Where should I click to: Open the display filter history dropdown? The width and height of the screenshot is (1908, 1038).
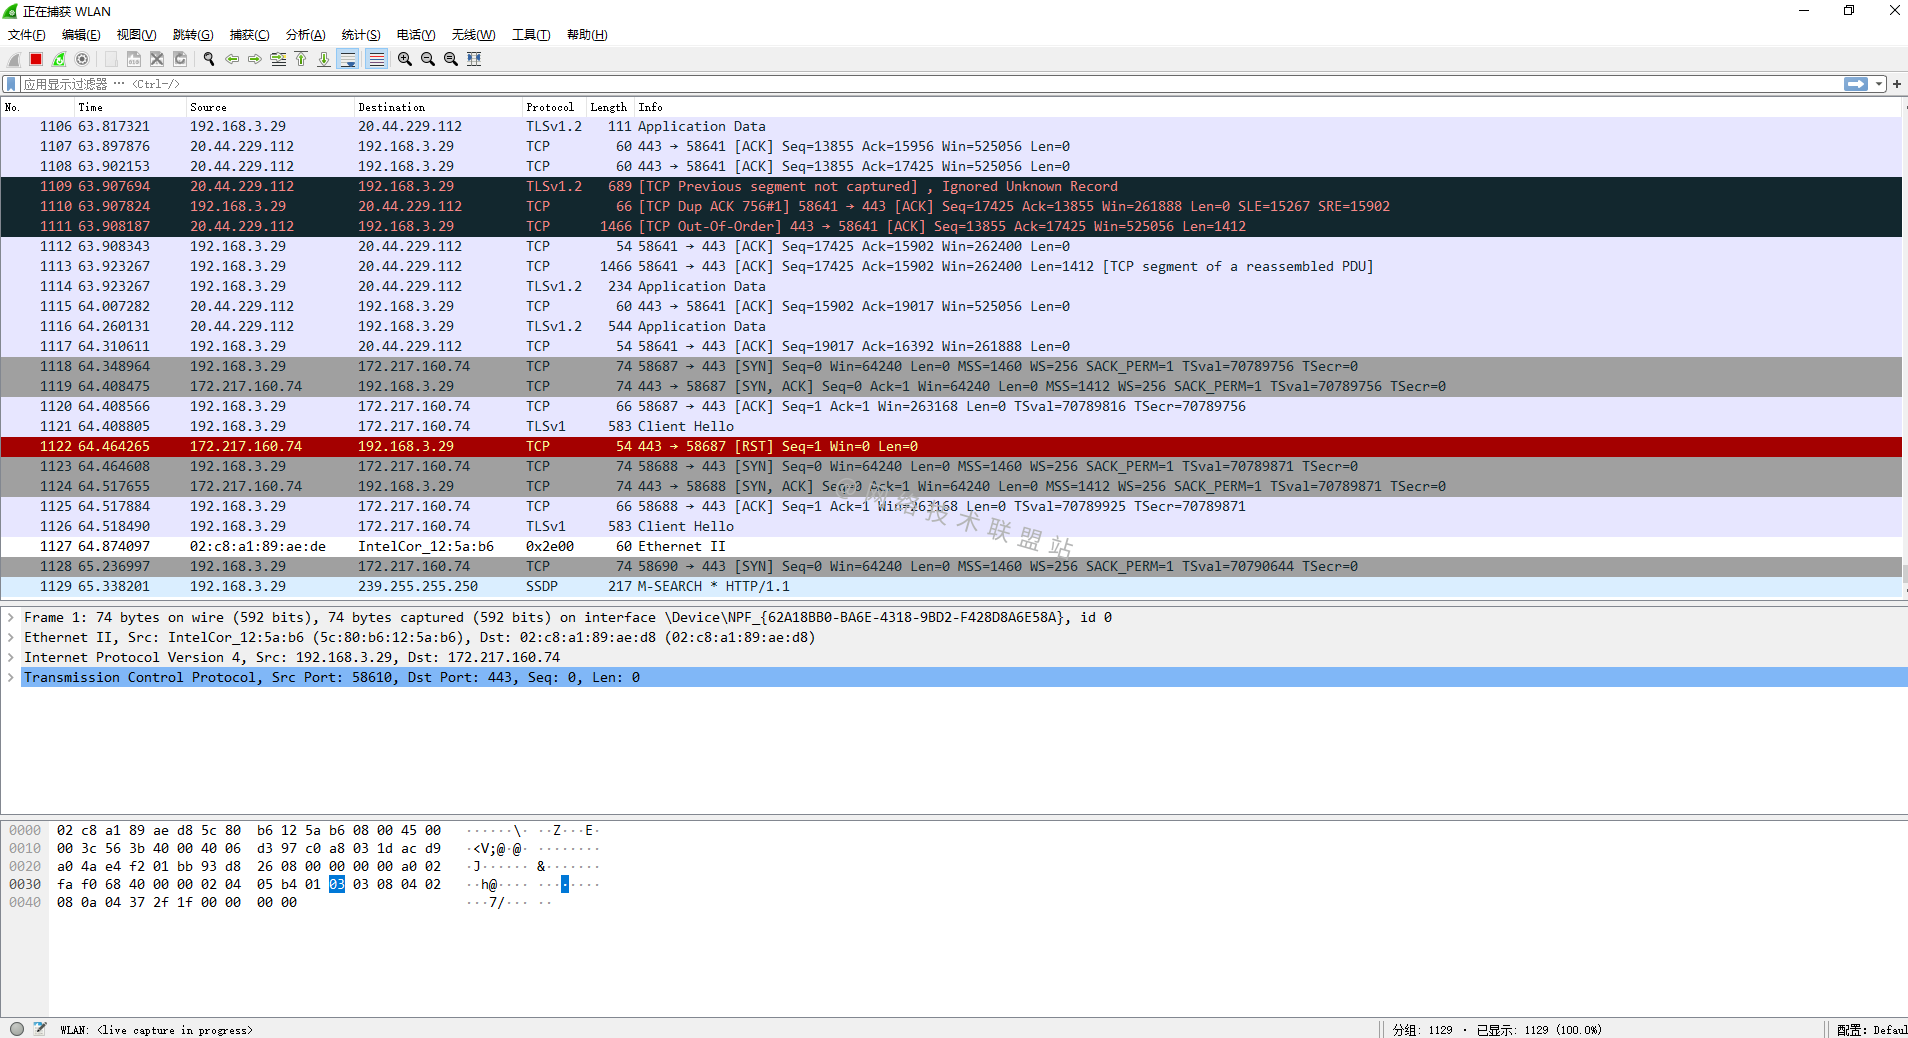coord(1879,84)
